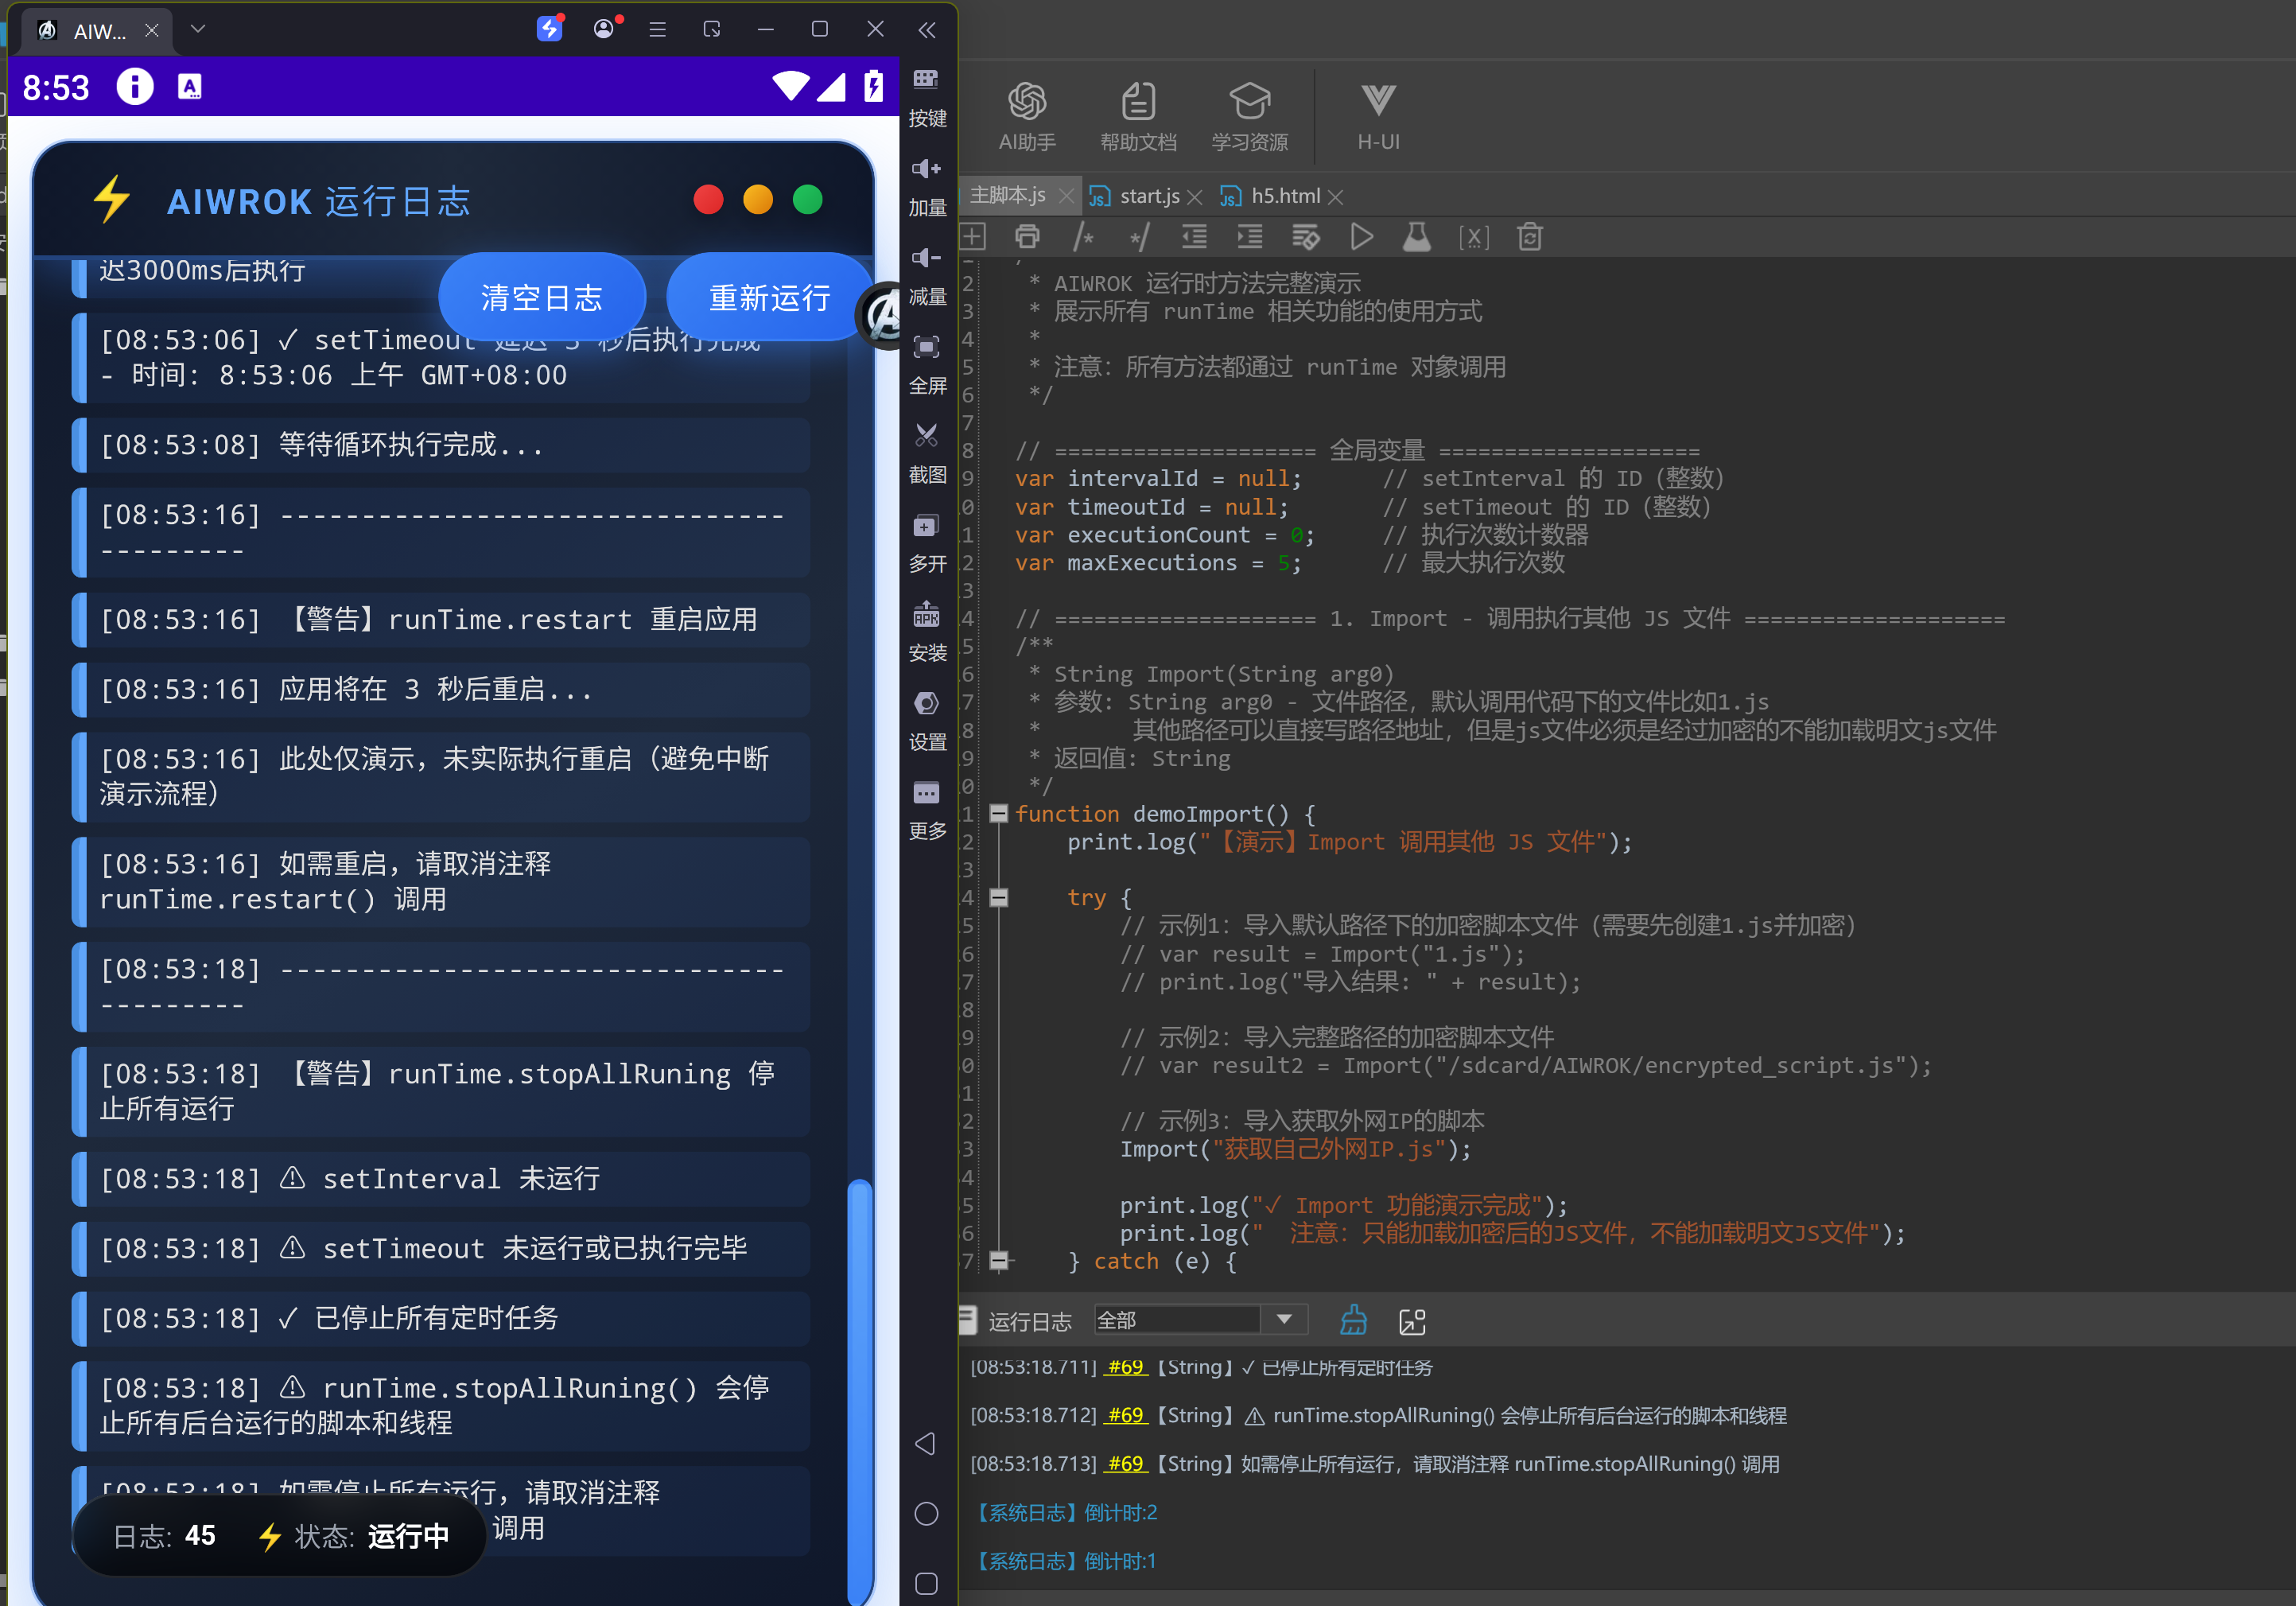Click the 重新运行 button
The width and height of the screenshot is (2296, 1606).
coord(769,298)
